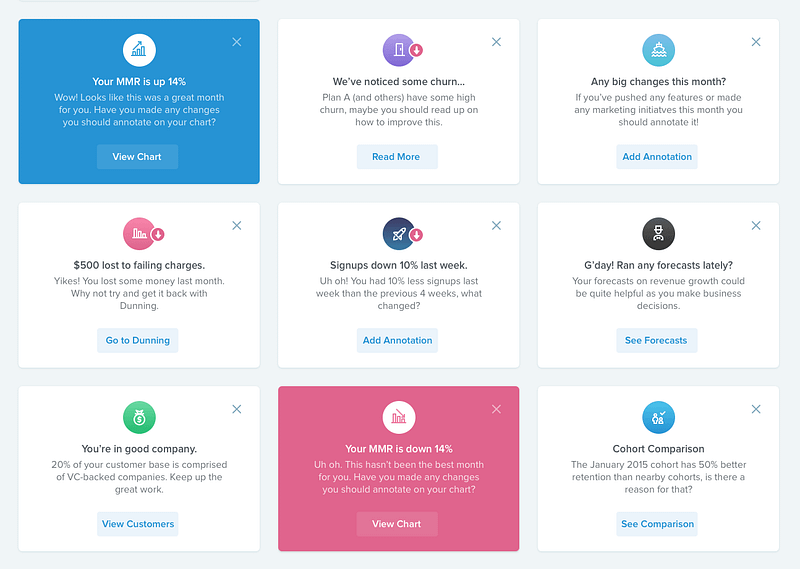Open Go to Dunning
The height and width of the screenshot is (569, 800).
pyautogui.click(x=137, y=340)
